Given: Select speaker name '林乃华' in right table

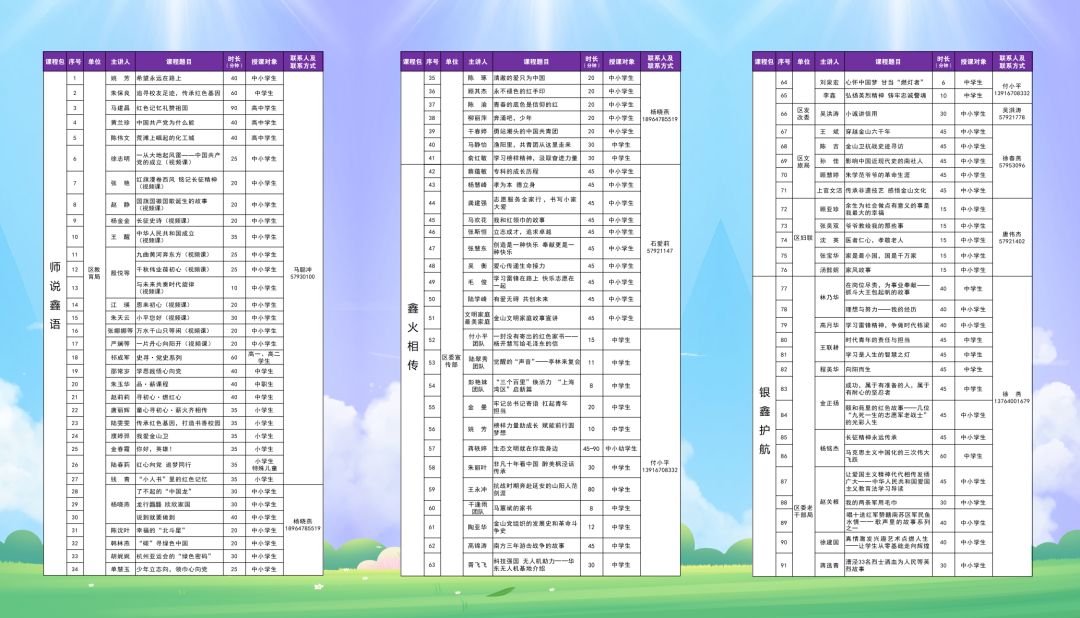Looking at the screenshot, I should 829,298.
